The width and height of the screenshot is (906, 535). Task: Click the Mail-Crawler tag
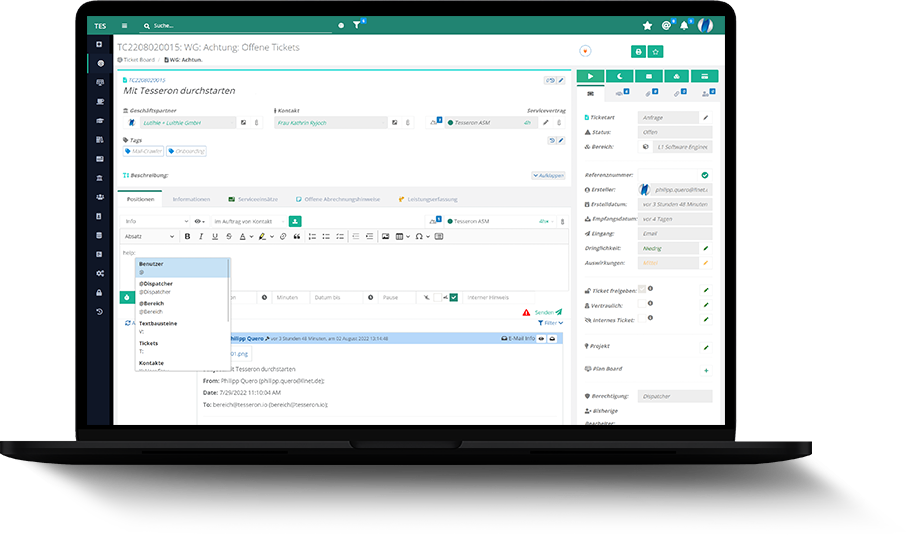coord(143,151)
